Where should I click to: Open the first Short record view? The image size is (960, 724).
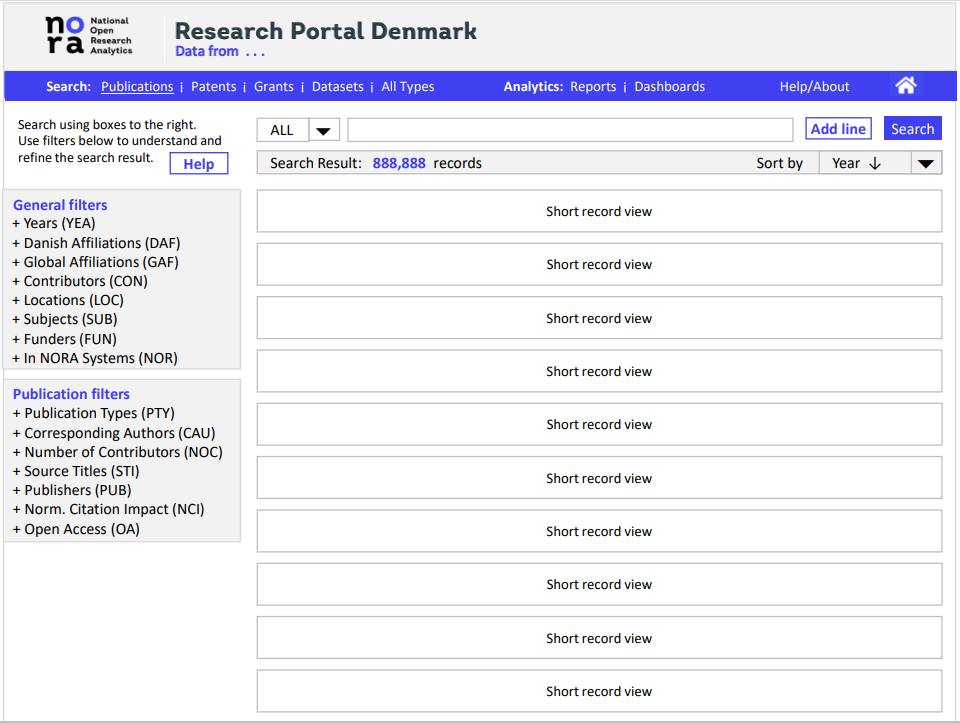click(599, 211)
